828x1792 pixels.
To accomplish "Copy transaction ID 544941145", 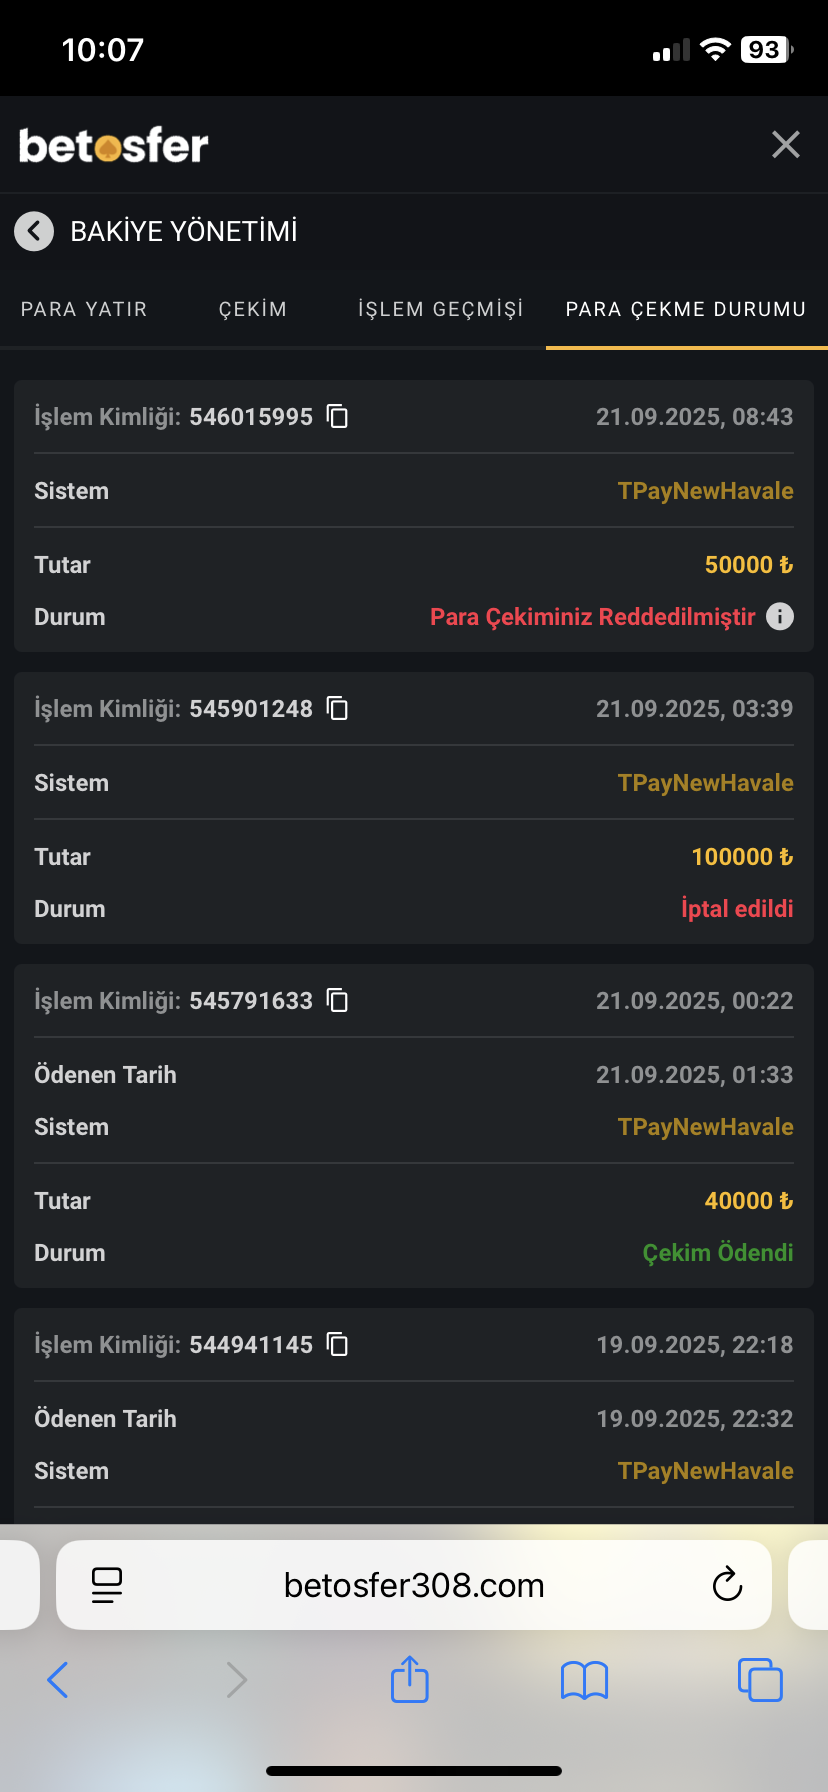I will [x=338, y=1345].
